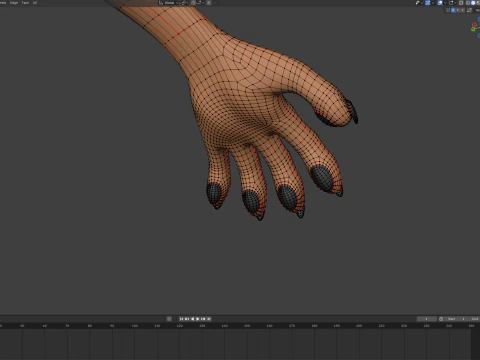Open the Global transform orientation dropdown
The image size is (480, 360).
tap(168, 3)
